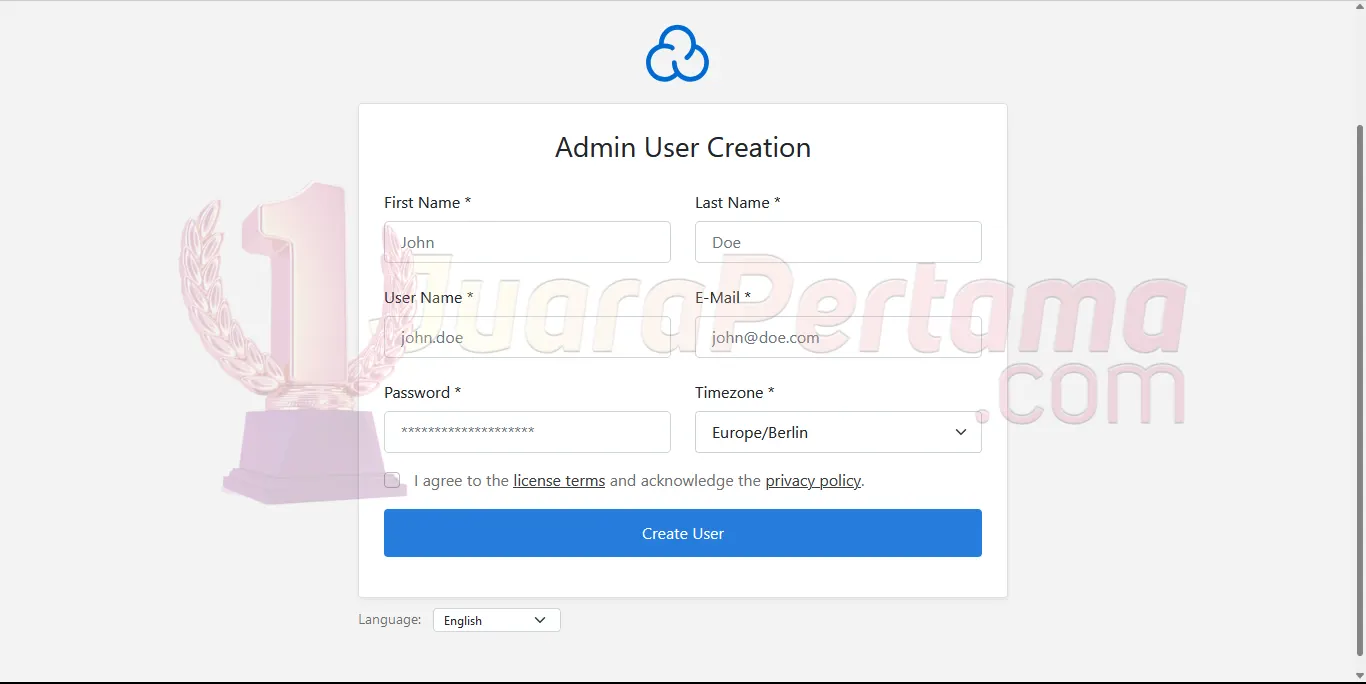
Task: Open the "license terms" link
Action: point(558,480)
